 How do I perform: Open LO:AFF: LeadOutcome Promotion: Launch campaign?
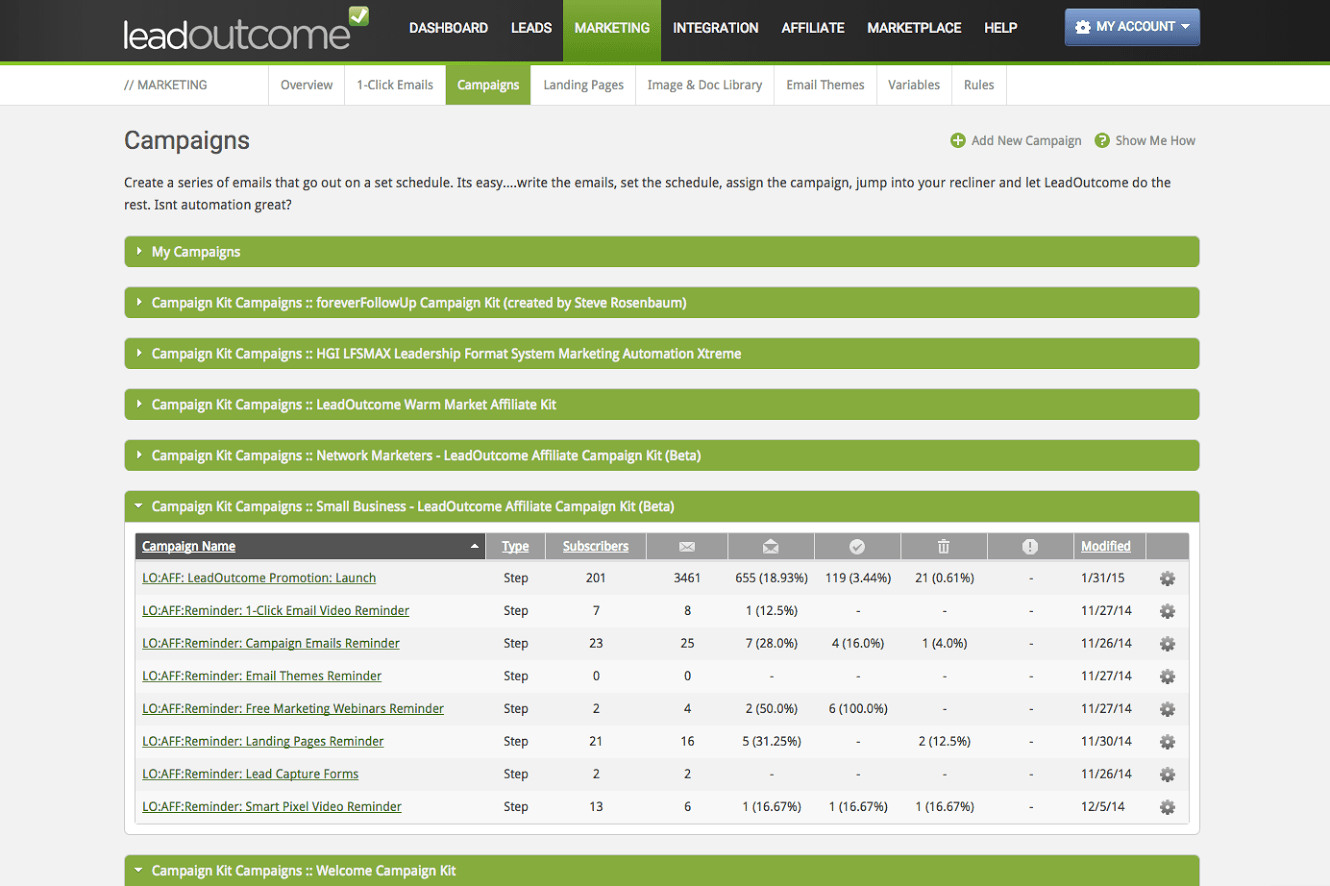tap(259, 578)
